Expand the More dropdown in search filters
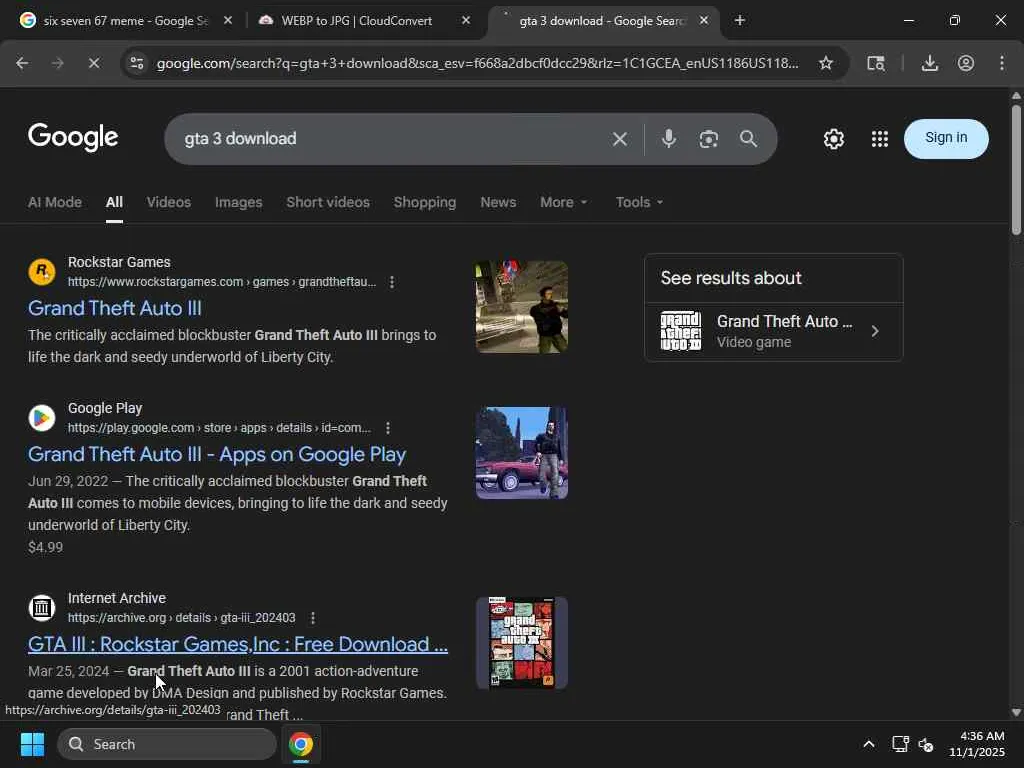Image resolution: width=1024 pixels, height=768 pixels. coord(564,202)
